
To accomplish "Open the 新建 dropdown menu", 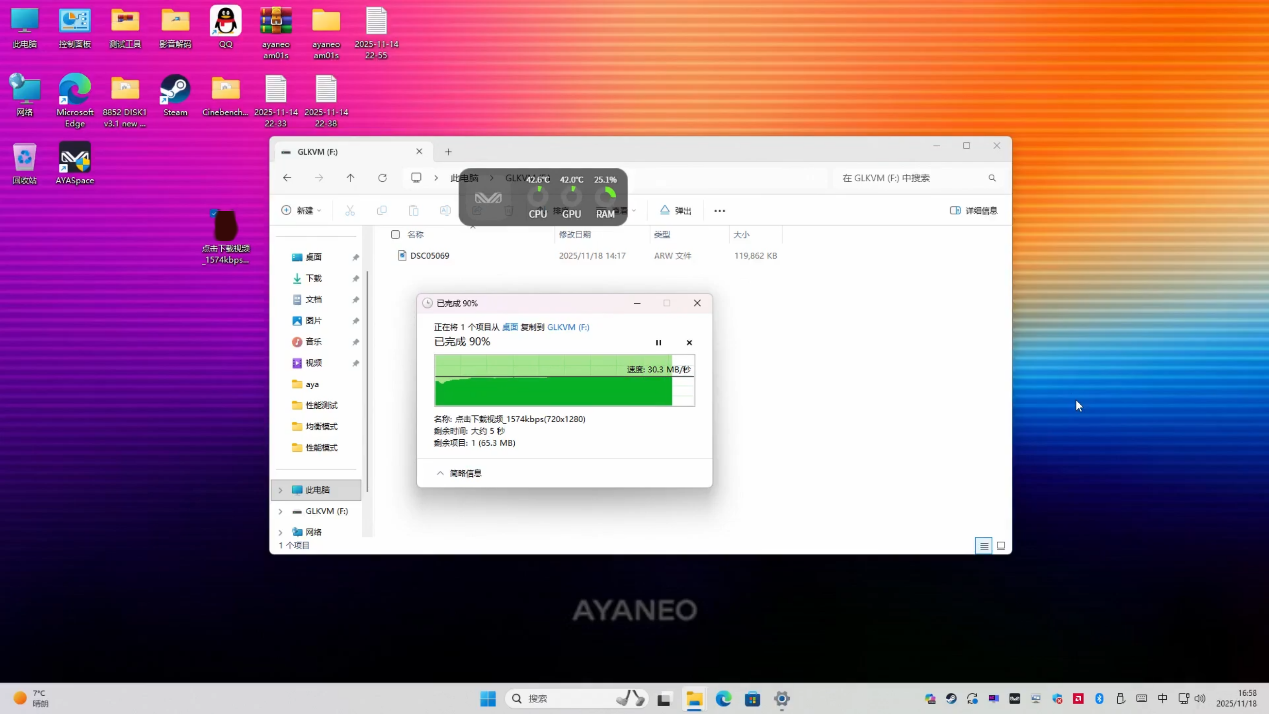I will [301, 211].
